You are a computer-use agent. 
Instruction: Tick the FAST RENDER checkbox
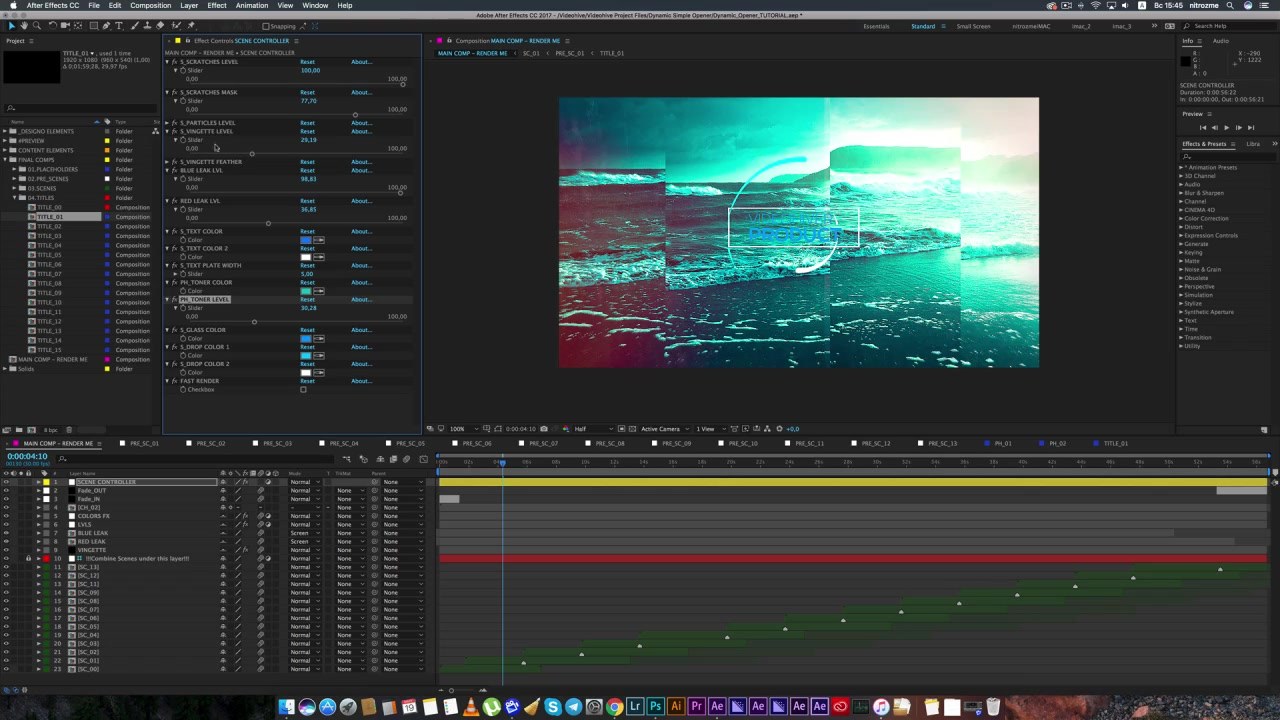click(303, 389)
